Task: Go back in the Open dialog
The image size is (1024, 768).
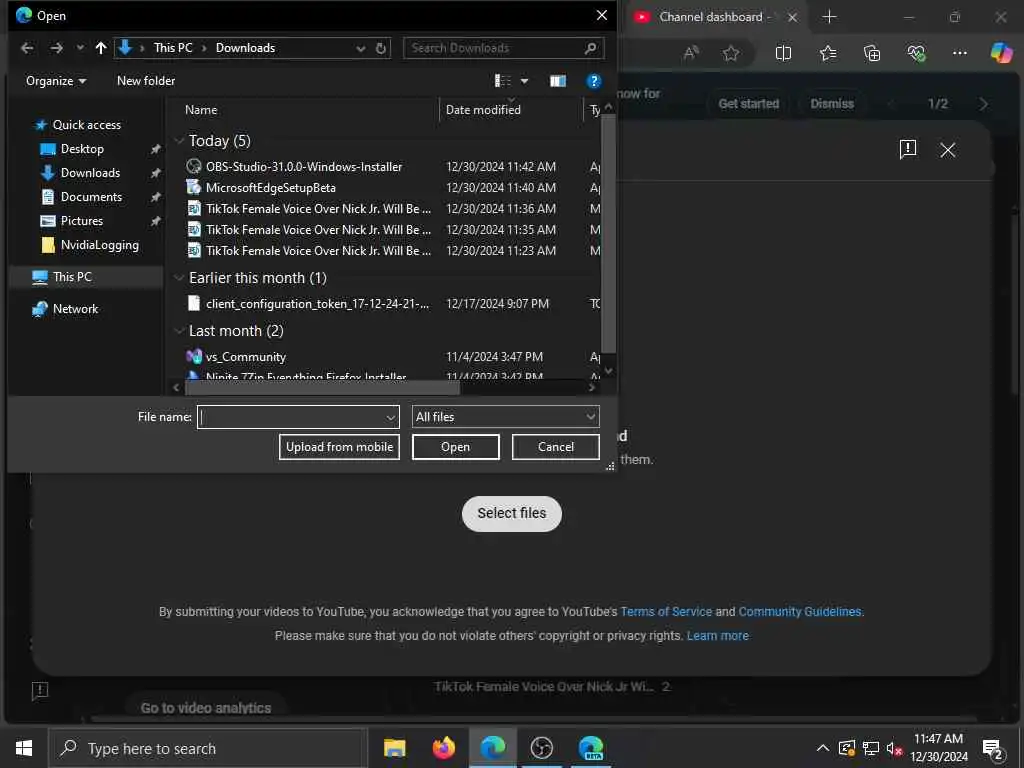Action: point(27,48)
